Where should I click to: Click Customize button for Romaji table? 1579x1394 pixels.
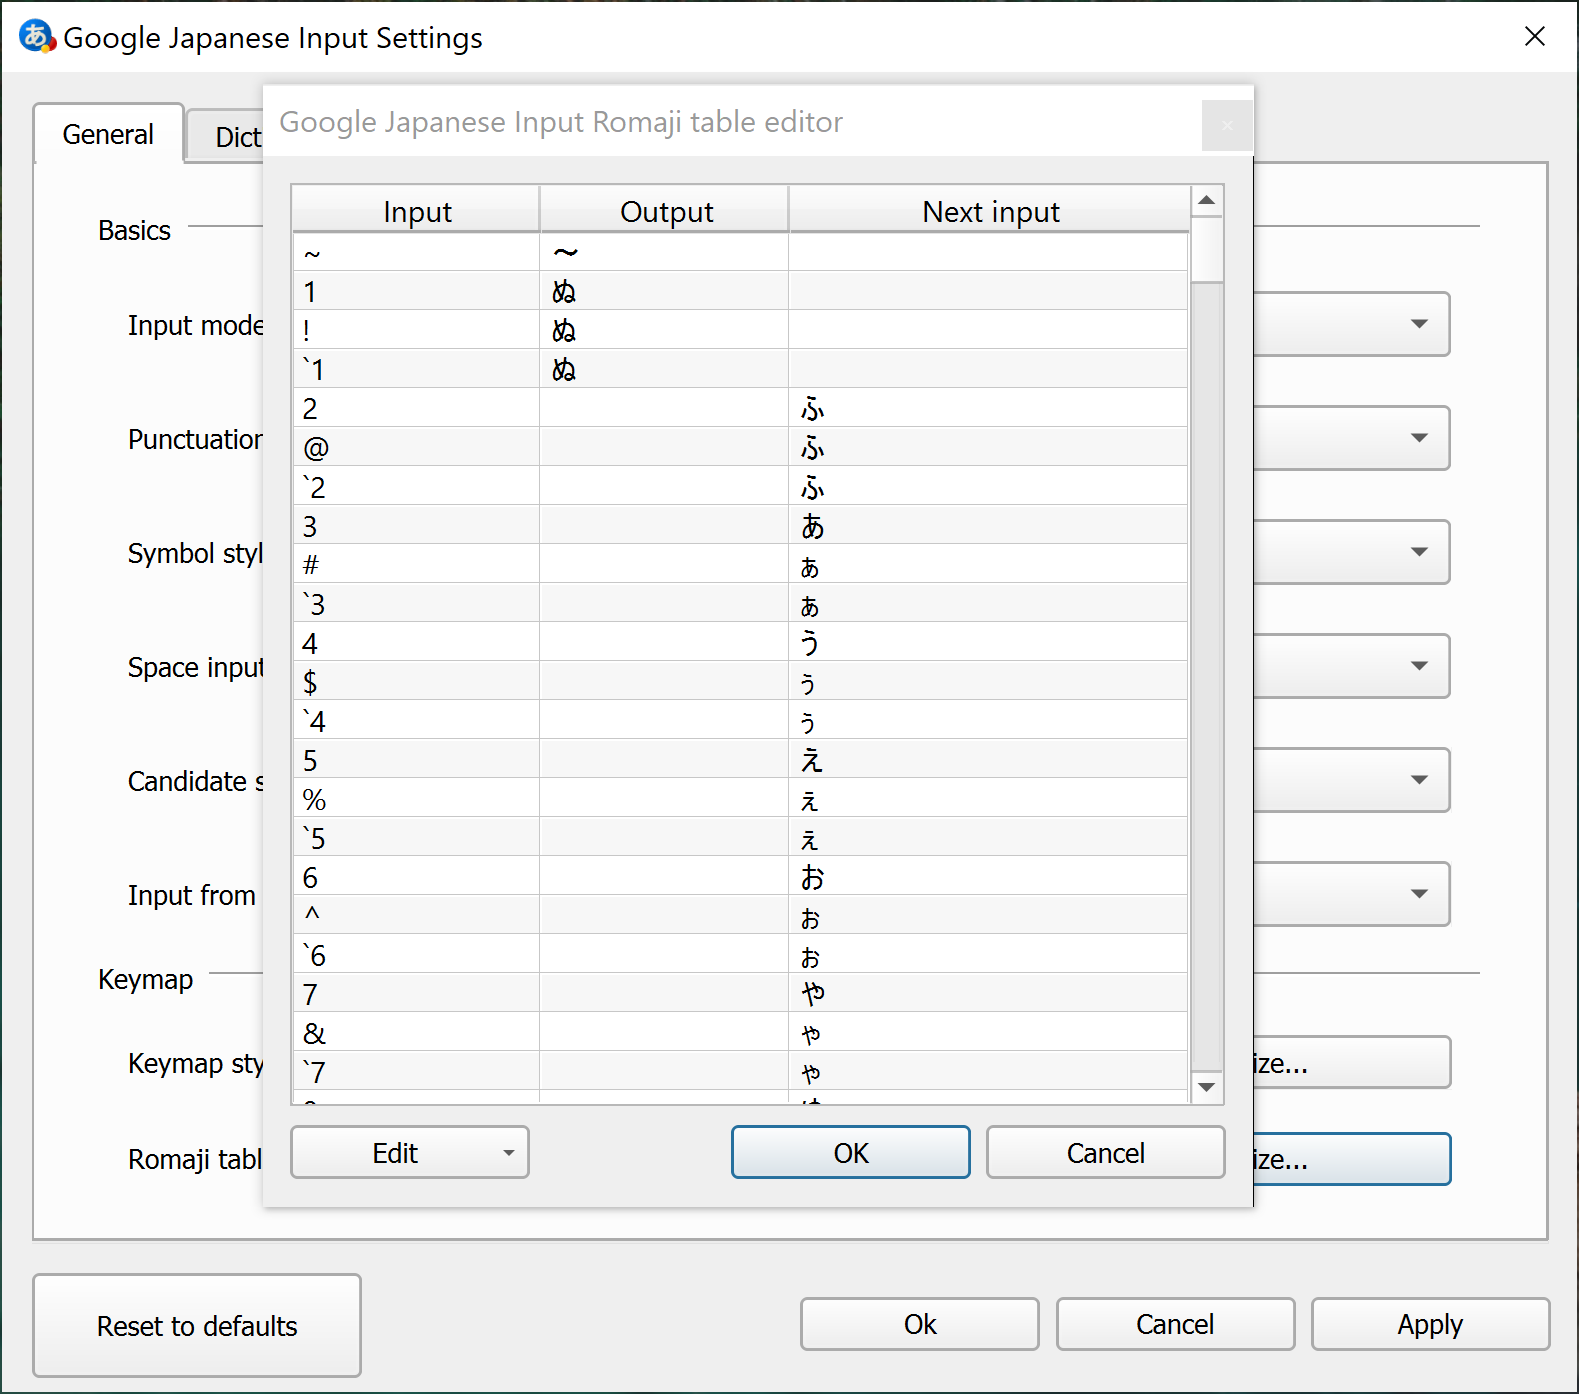tap(1351, 1159)
